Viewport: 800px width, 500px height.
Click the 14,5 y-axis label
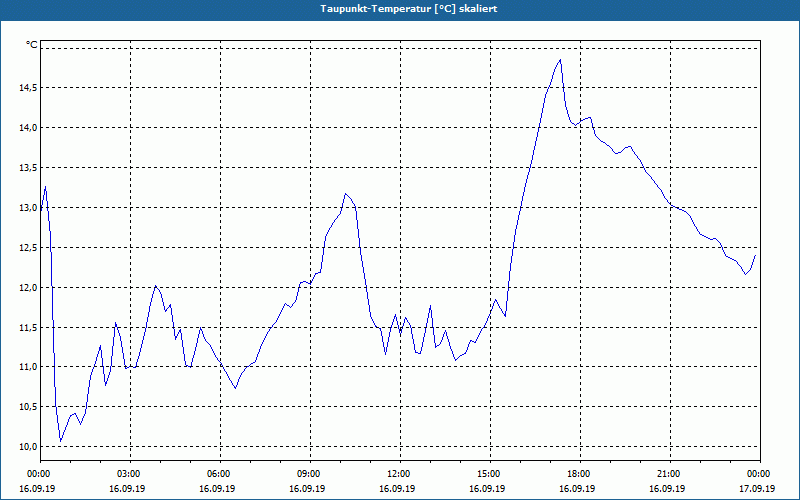29,88
